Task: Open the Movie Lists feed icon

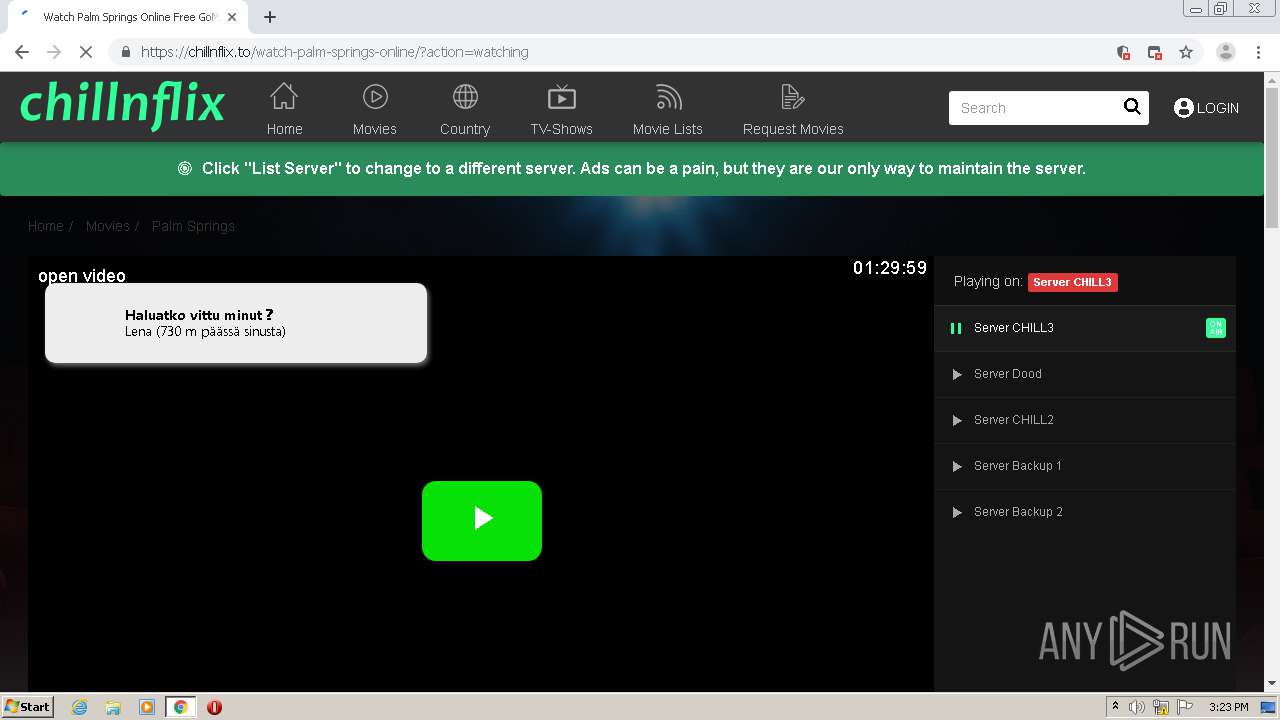Action: [x=668, y=97]
